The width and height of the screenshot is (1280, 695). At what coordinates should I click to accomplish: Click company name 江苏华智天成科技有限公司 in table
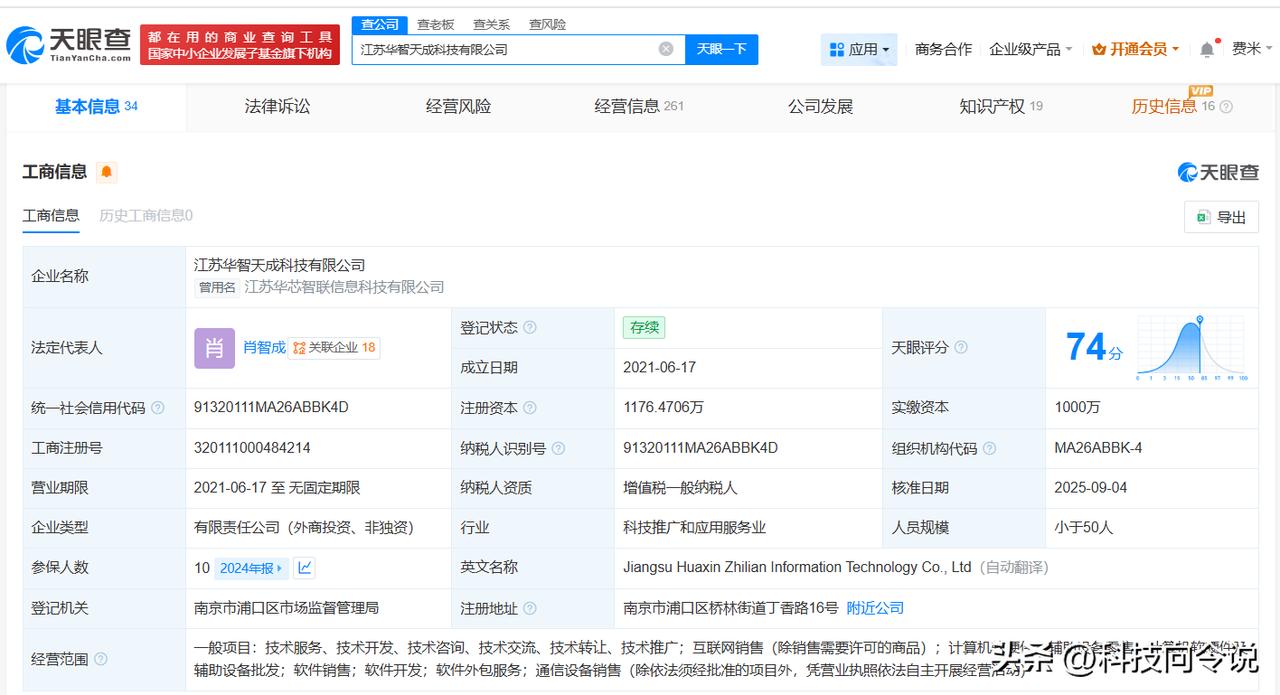279,265
